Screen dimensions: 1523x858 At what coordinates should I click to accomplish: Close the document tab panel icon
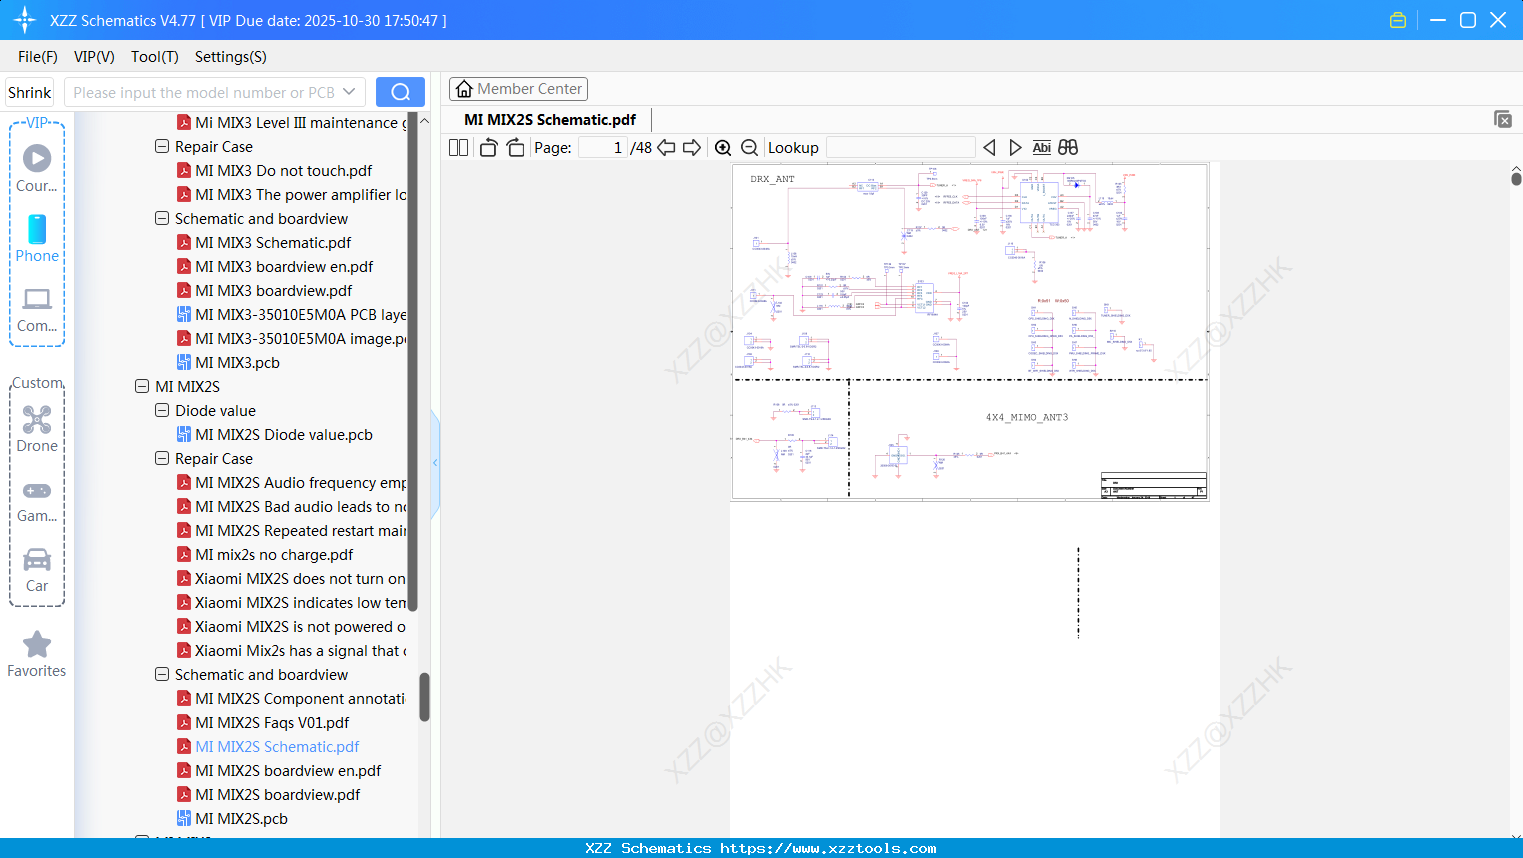coord(1503,119)
